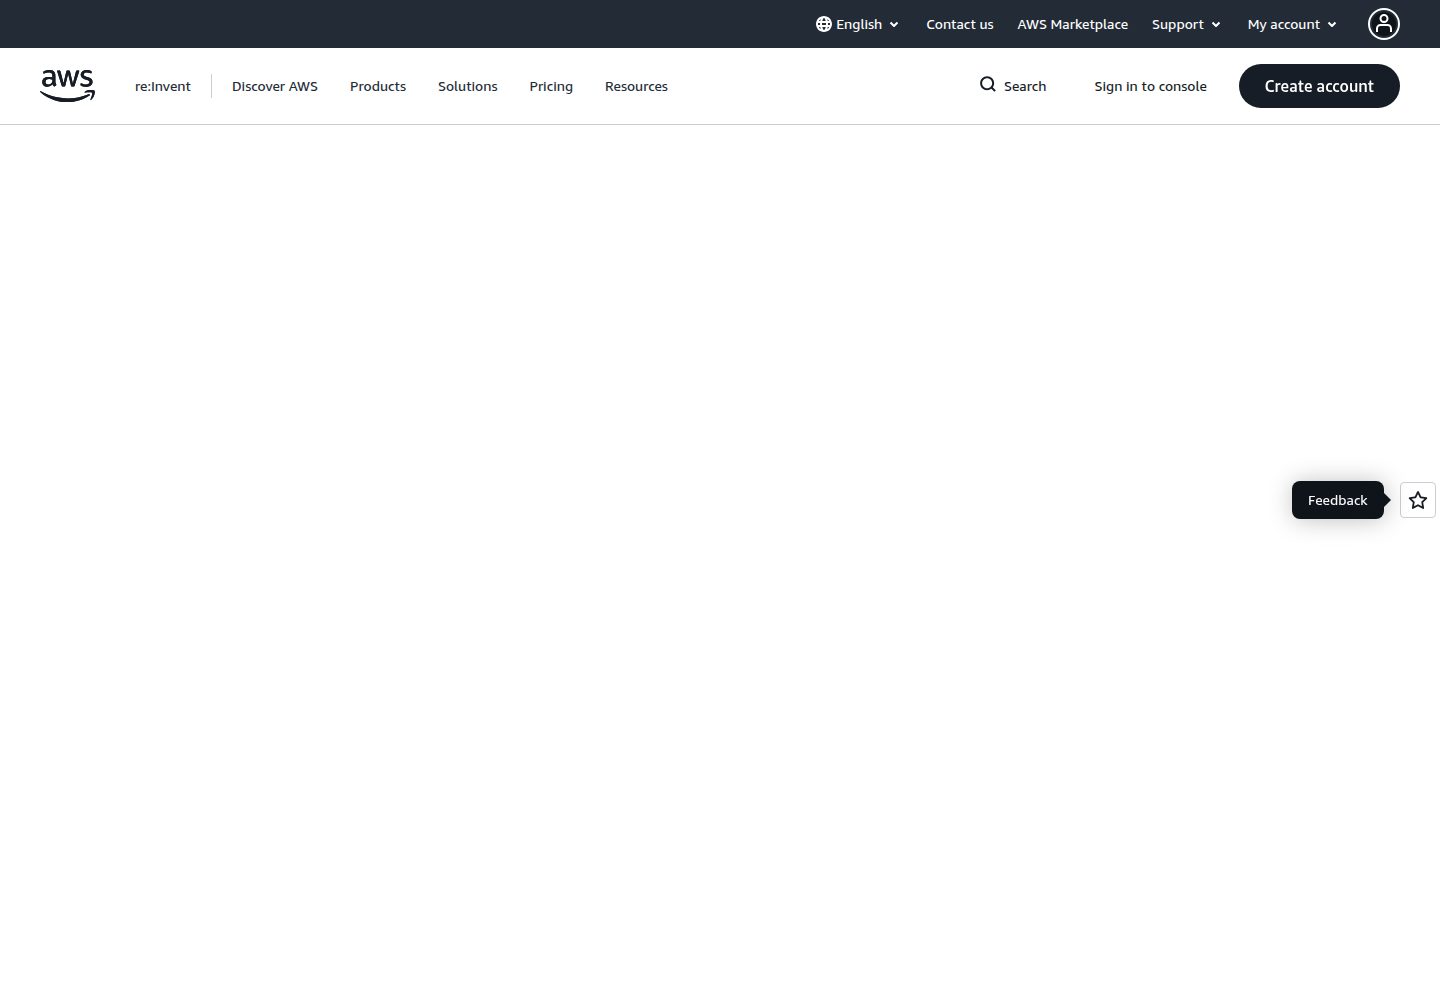Click the search magnifier icon

(x=988, y=85)
